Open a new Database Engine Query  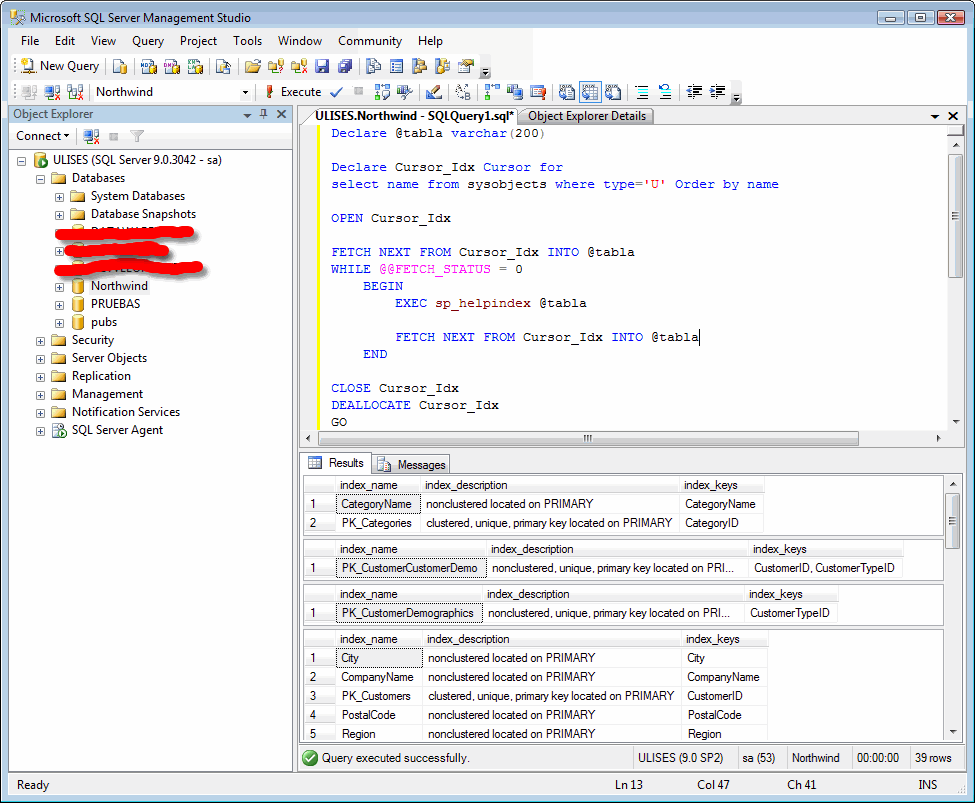coord(120,67)
